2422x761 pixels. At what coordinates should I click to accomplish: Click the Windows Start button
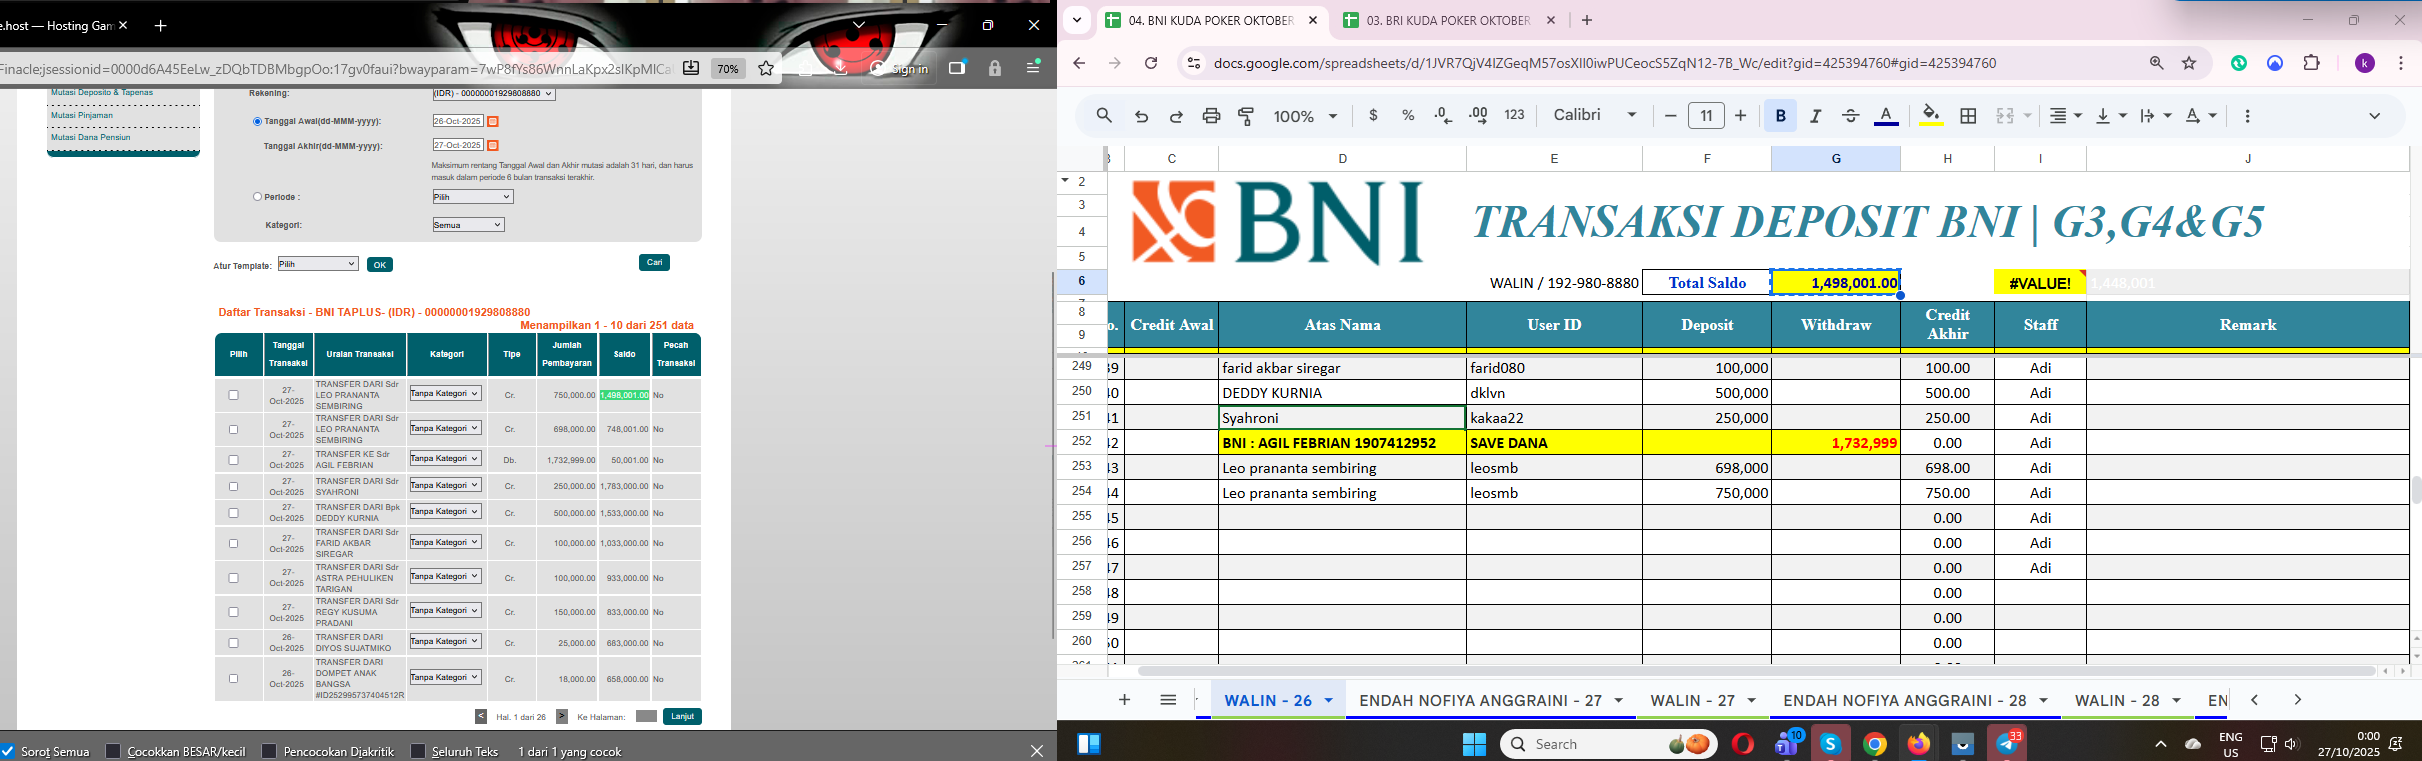click(1474, 744)
